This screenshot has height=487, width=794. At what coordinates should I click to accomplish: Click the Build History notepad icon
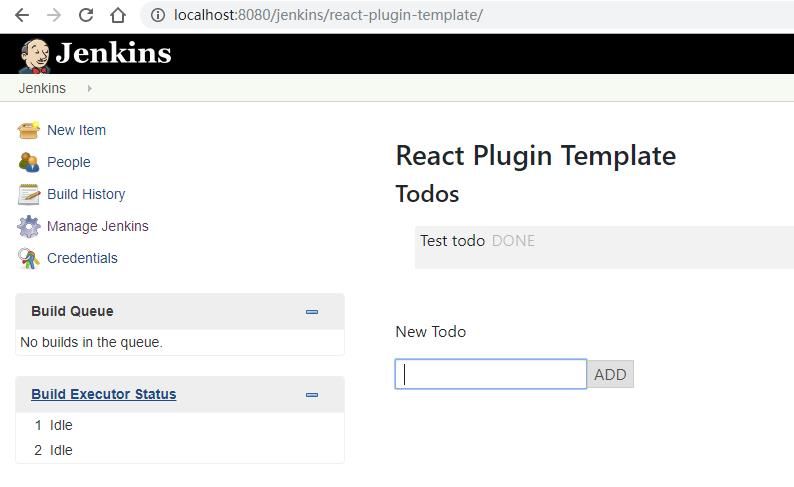[28, 194]
